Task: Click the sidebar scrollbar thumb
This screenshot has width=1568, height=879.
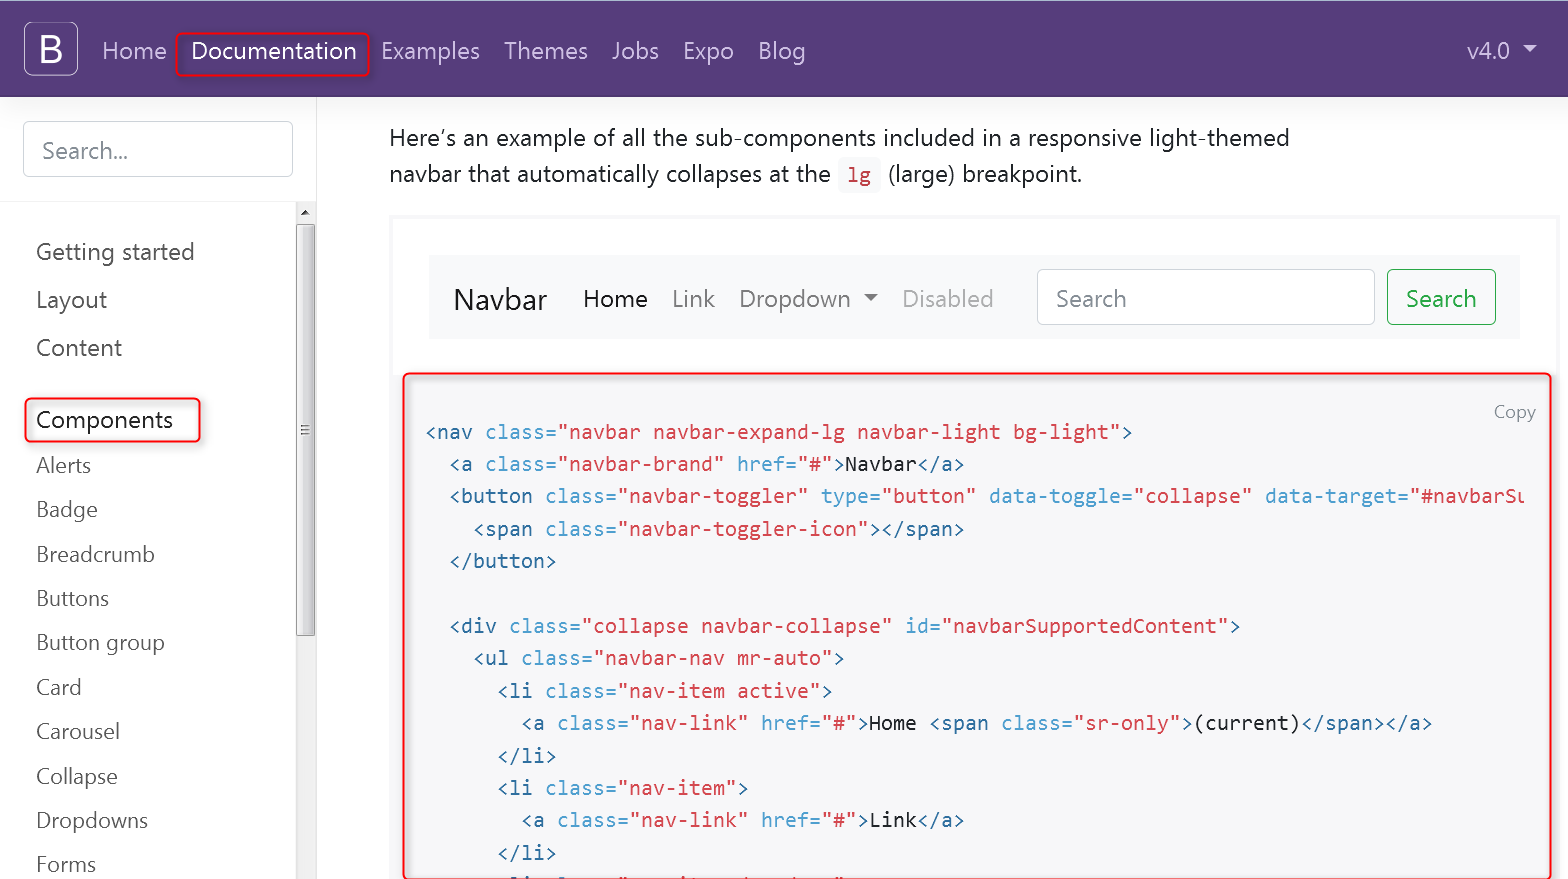Action: click(x=305, y=430)
